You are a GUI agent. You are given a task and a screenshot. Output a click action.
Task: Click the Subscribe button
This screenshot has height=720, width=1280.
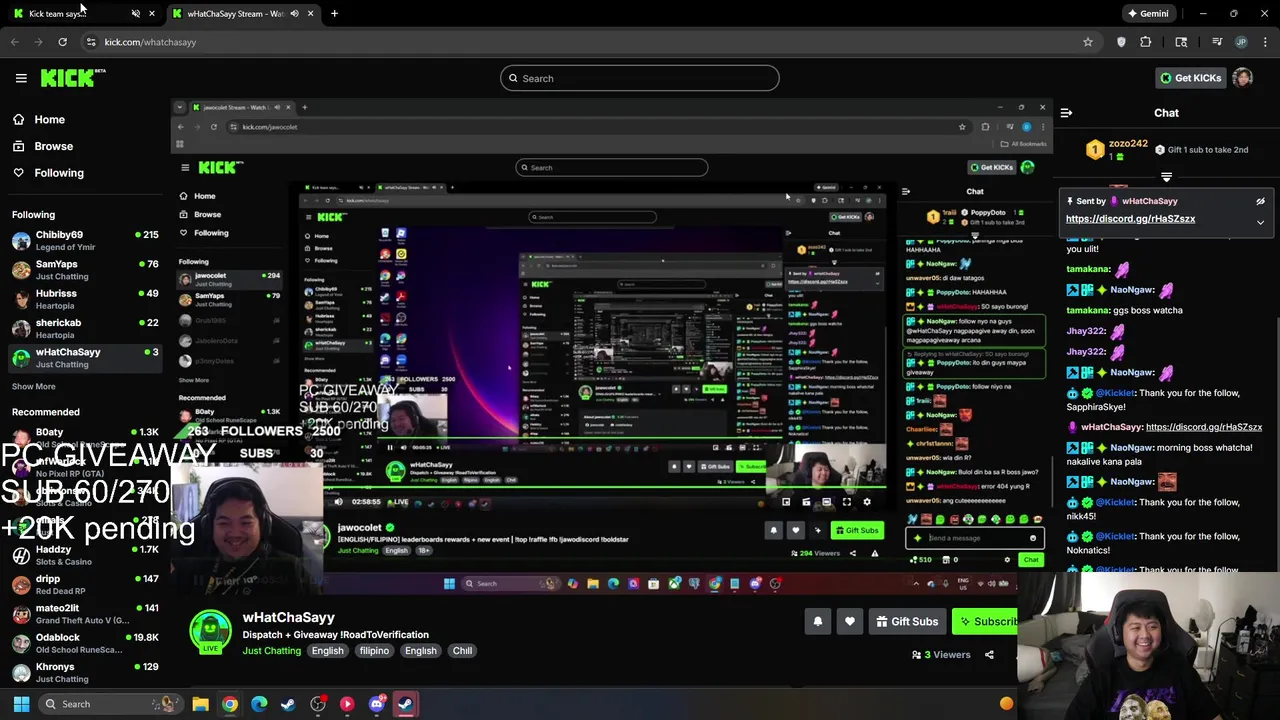point(986,622)
